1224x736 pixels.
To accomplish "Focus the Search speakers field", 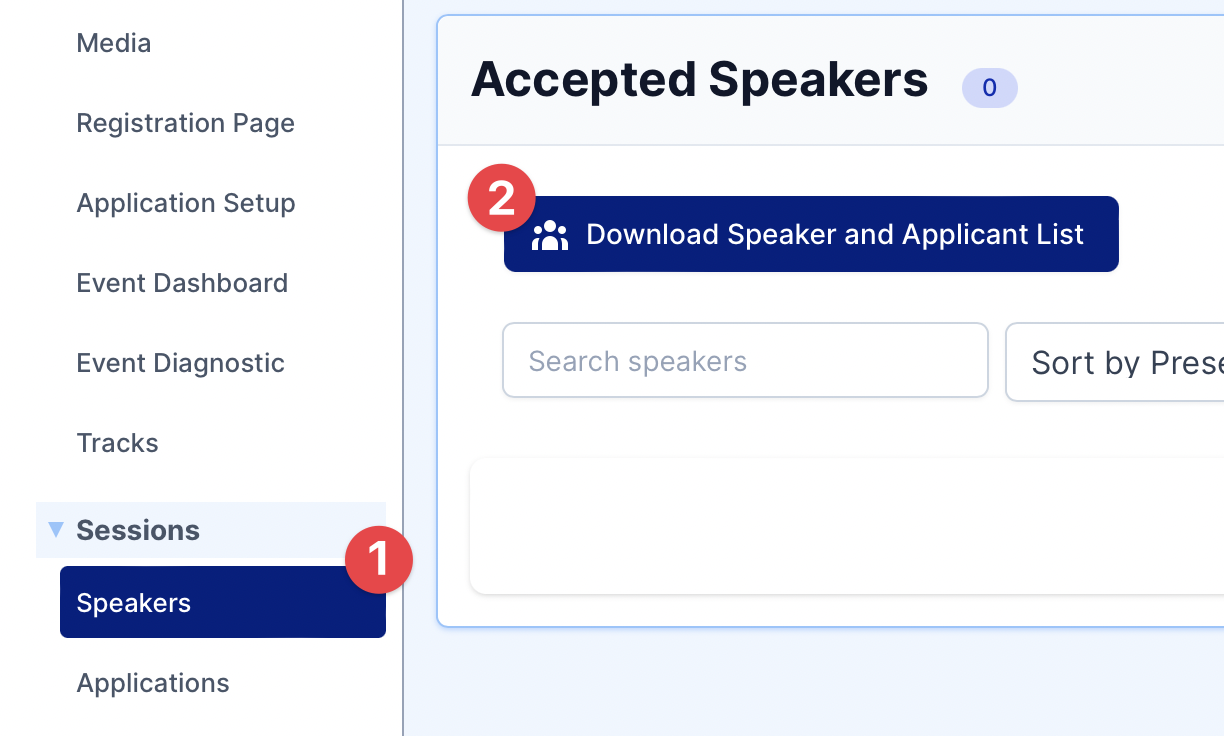I will (x=745, y=361).
